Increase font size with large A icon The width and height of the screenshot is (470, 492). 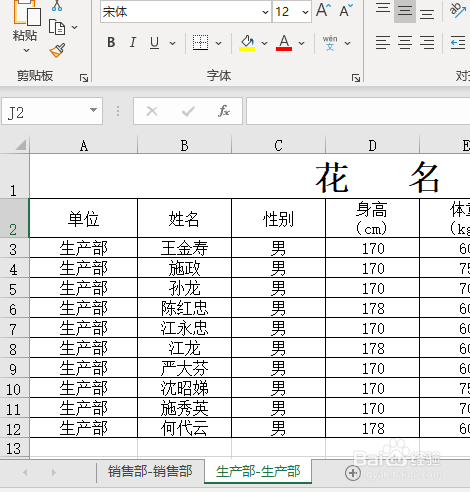click(x=324, y=10)
